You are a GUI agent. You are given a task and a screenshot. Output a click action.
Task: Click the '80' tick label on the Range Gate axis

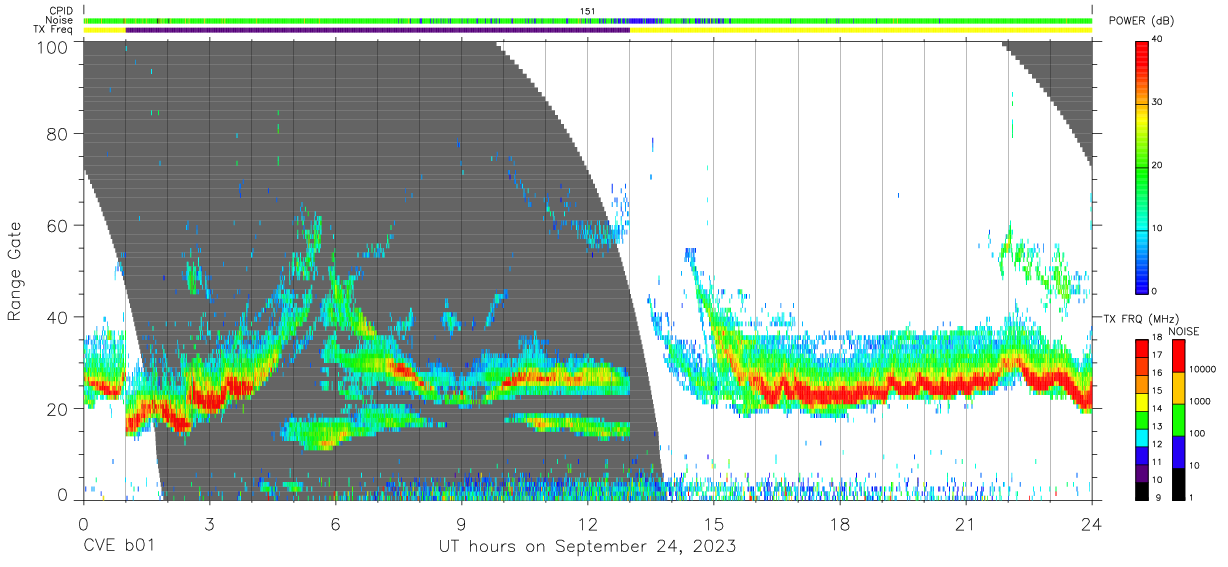click(x=57, y=133)
